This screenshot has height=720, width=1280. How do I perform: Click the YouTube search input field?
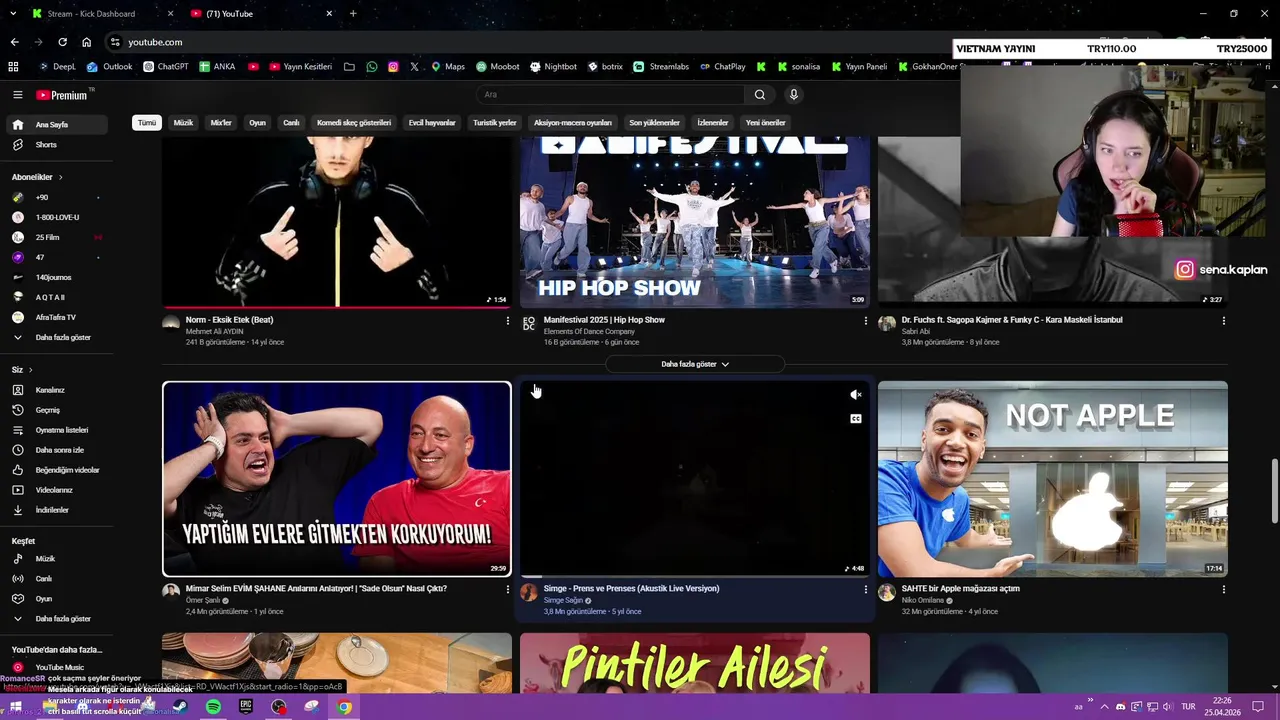click(610, 95)
